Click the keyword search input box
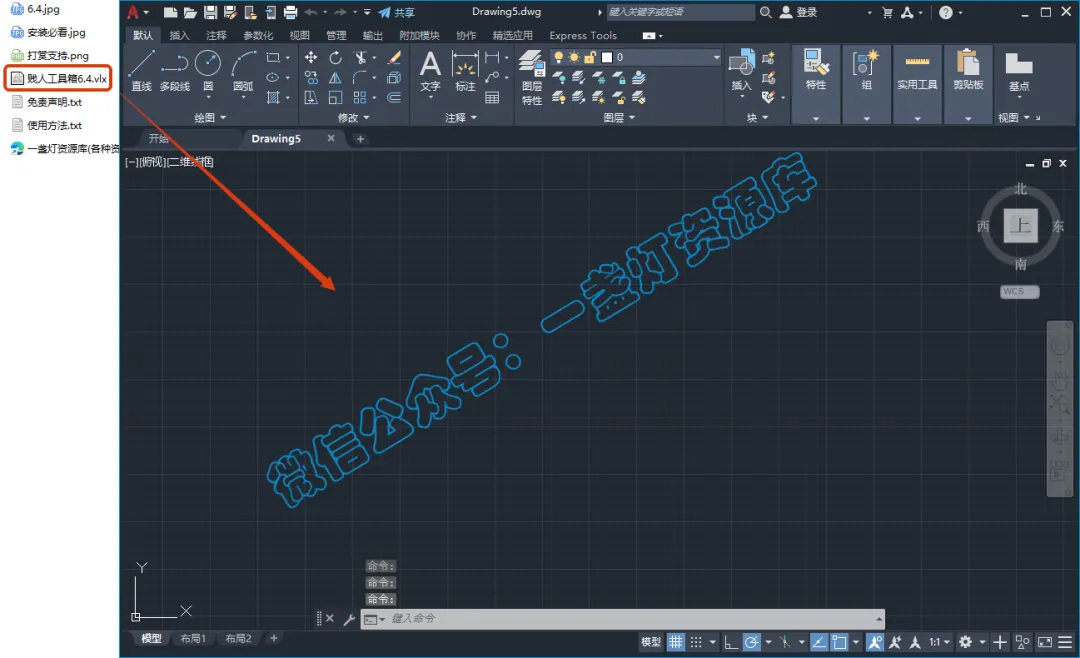Viewport: 1080px width, 658px height. pyautogui.click(x=681, y=12)
